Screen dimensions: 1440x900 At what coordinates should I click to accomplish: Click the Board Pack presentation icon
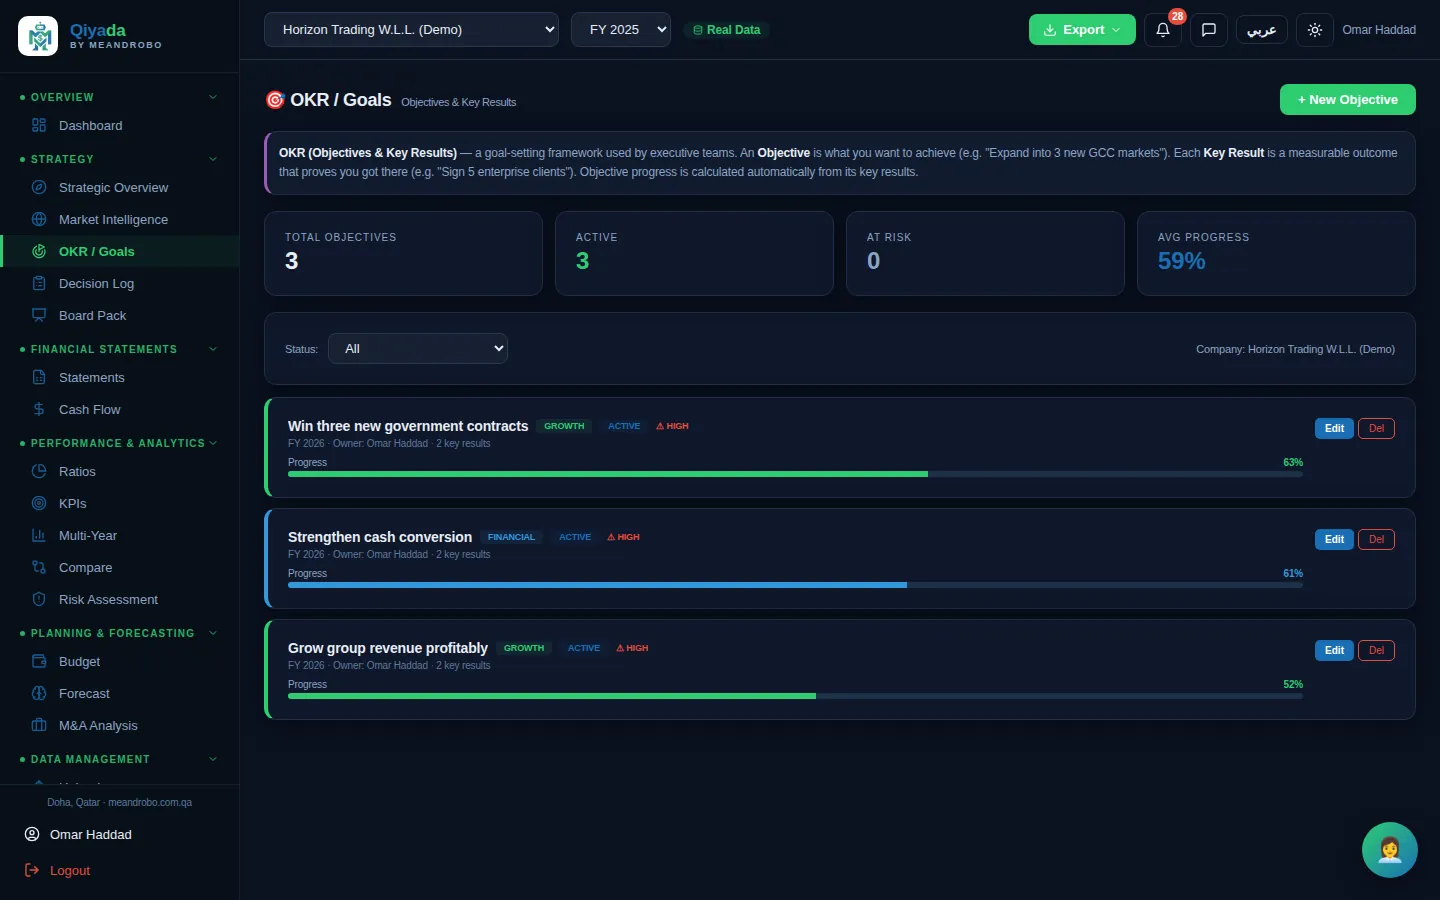(39, 316)
